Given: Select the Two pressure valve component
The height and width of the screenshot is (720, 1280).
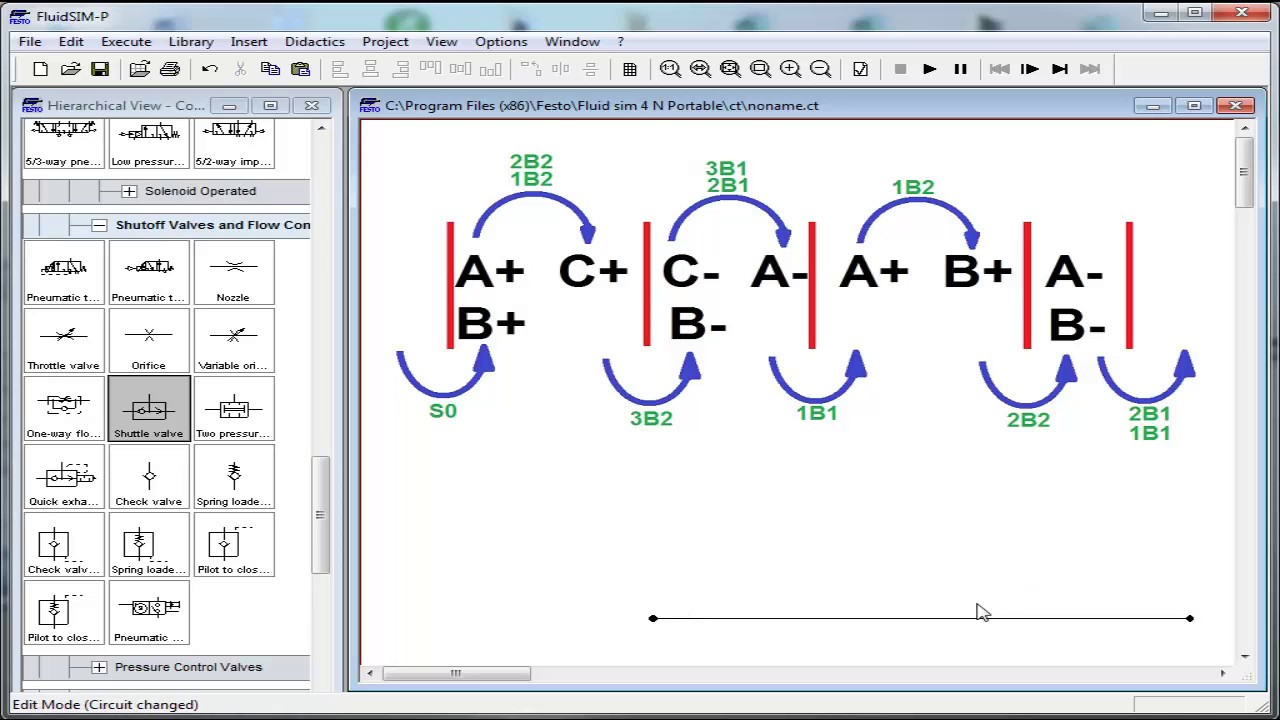Looking at the screenshot, I should pyautogui.click(x=233, y=409).
